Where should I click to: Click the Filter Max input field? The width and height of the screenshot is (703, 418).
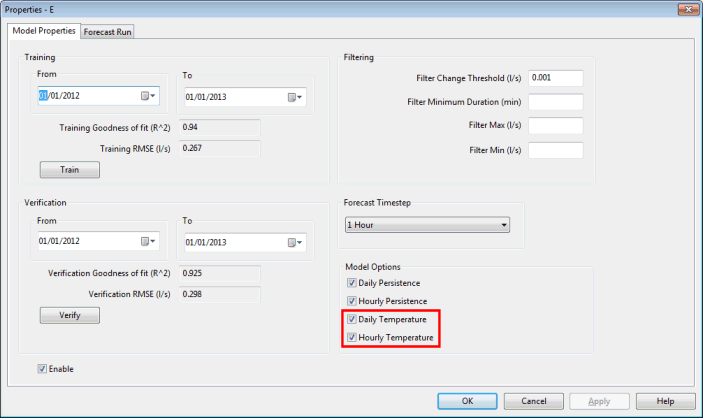point(555,126)
